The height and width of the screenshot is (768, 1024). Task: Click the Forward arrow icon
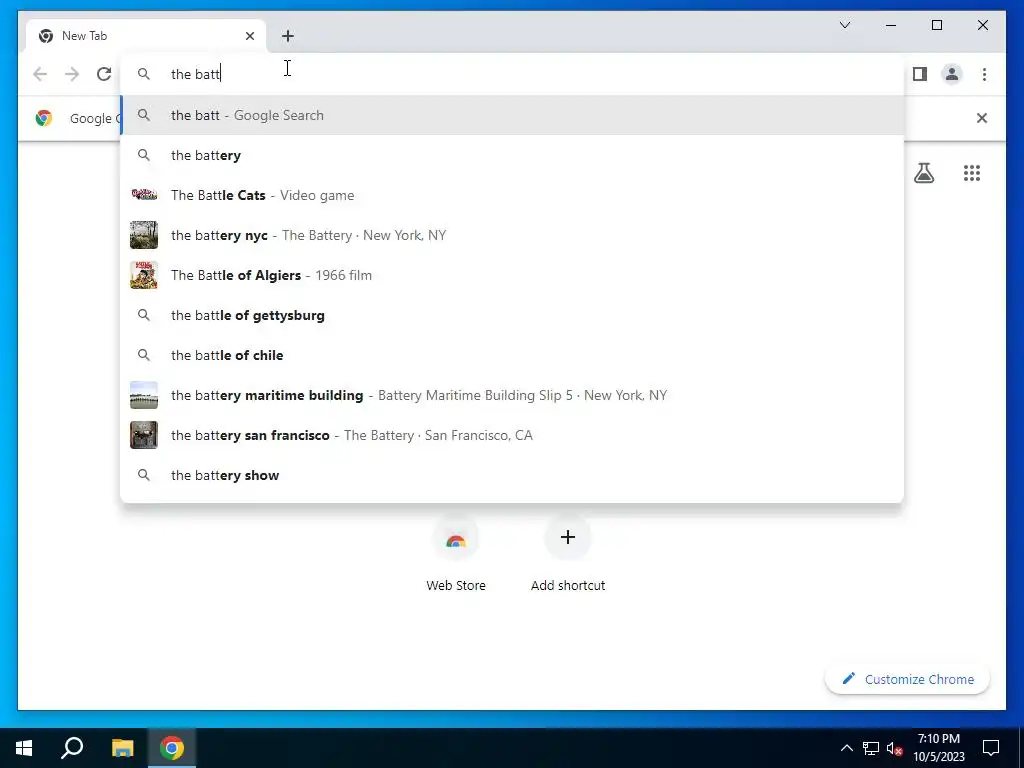[72, 74]
